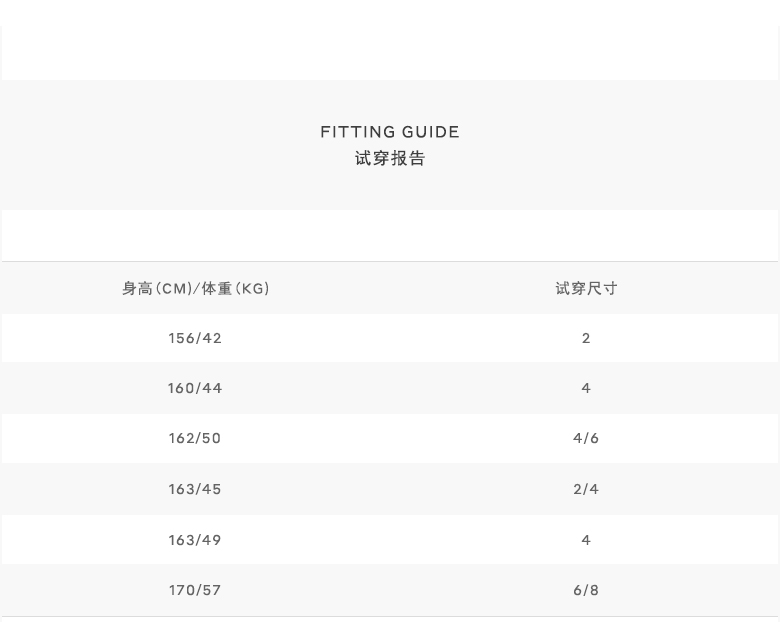Image resolution: width=780 pixels, height=622 pixels.
Task: Click size 4 in the 163/49 row
Action: click(586, 540)
